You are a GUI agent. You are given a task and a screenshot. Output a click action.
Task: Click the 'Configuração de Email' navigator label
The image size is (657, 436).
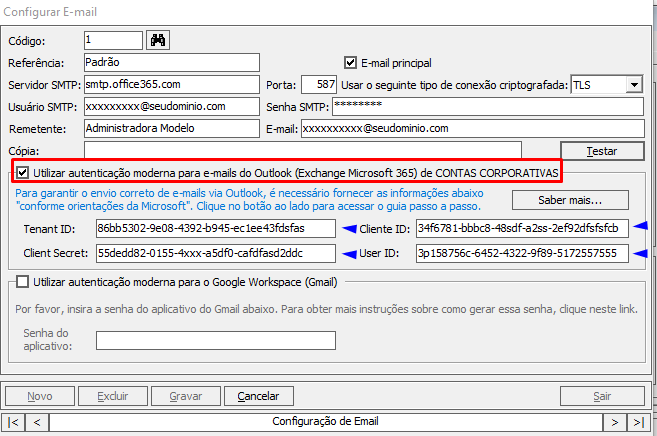(326, 422)
